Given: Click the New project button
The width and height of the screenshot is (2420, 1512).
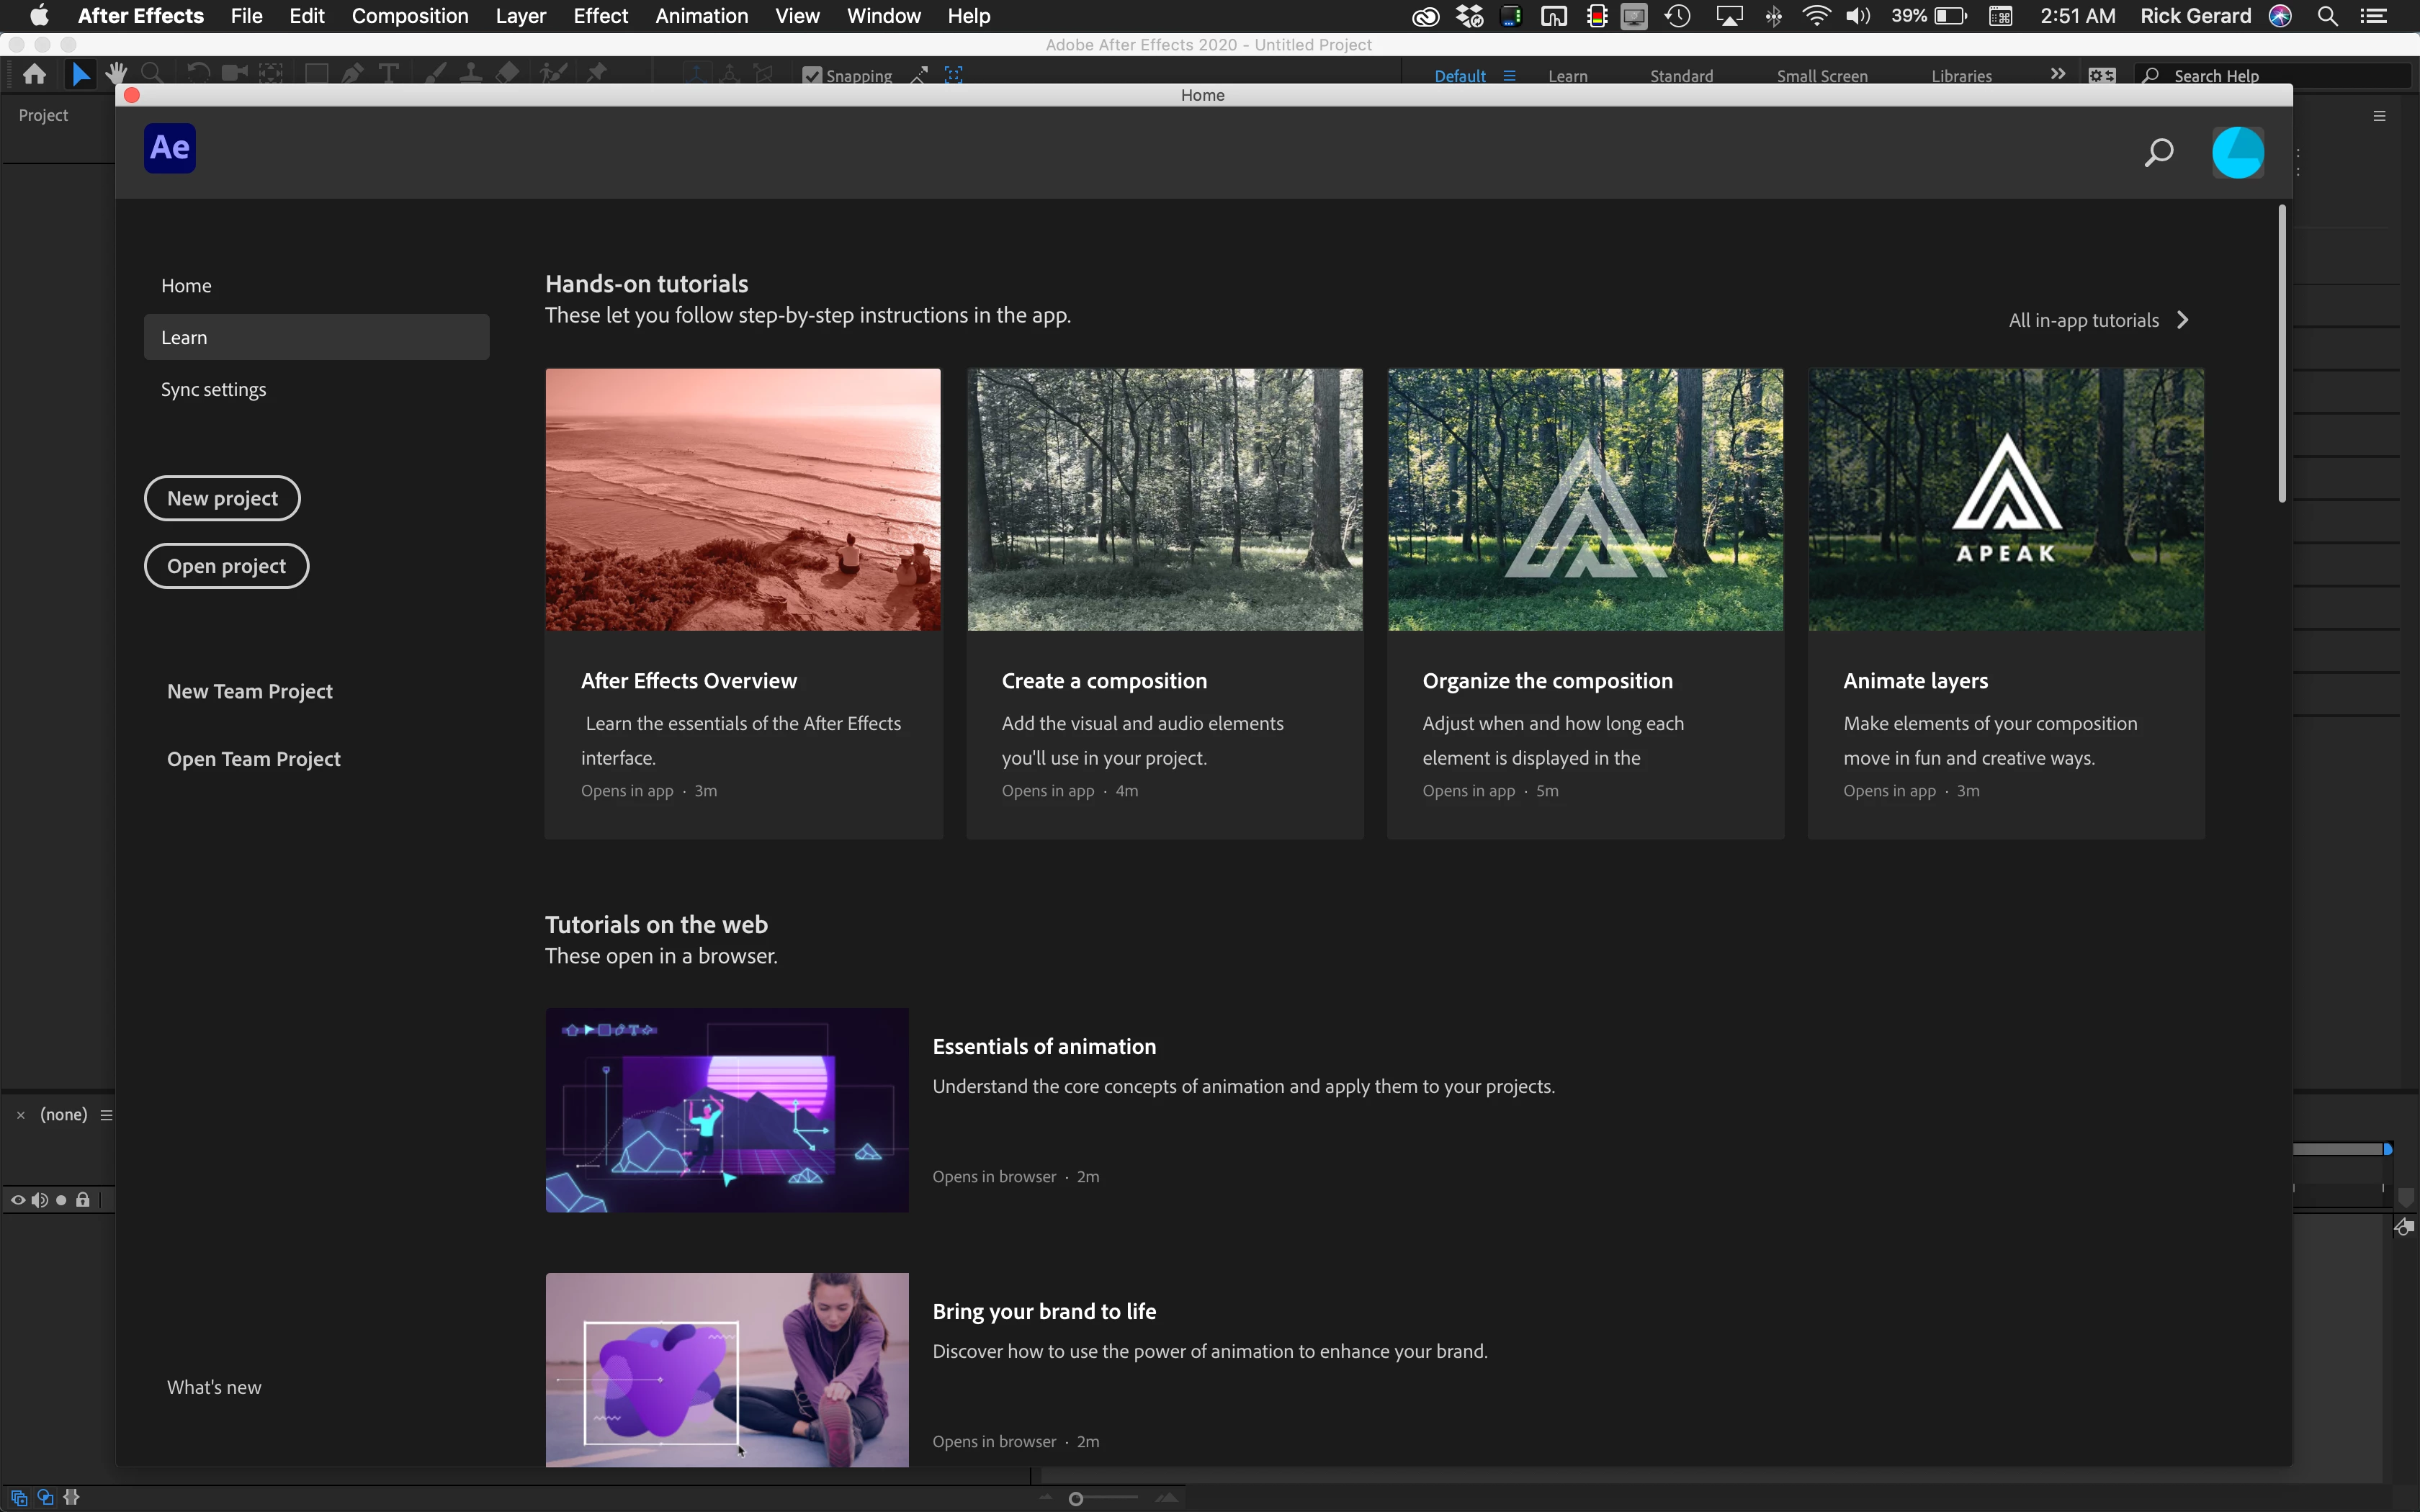Looking at the screenshot, I should 222,498.
